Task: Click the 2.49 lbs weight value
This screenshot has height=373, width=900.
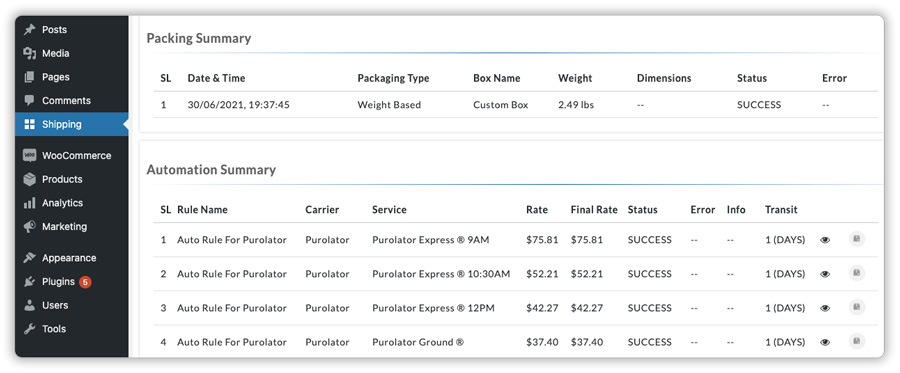Action: coord(576,105)
